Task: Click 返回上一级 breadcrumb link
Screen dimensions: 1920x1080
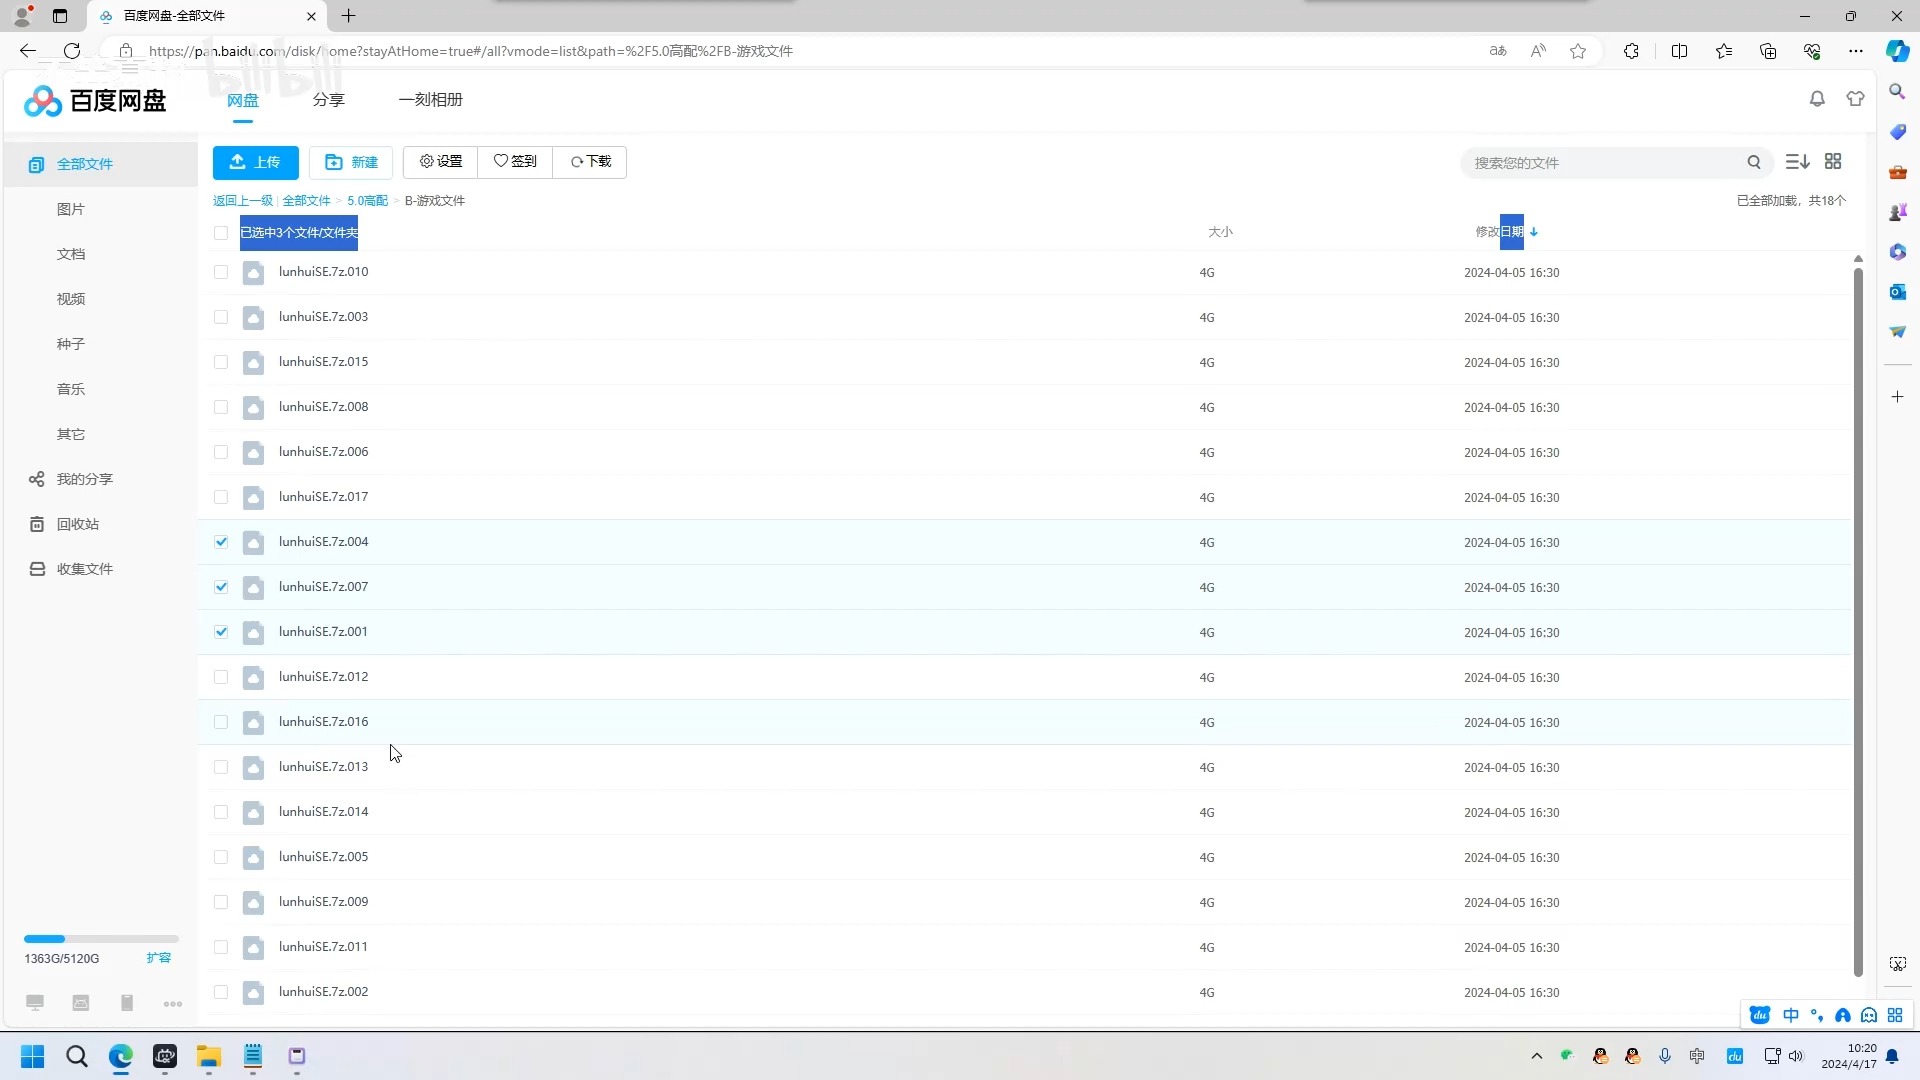Action: [x=242, y=201]
